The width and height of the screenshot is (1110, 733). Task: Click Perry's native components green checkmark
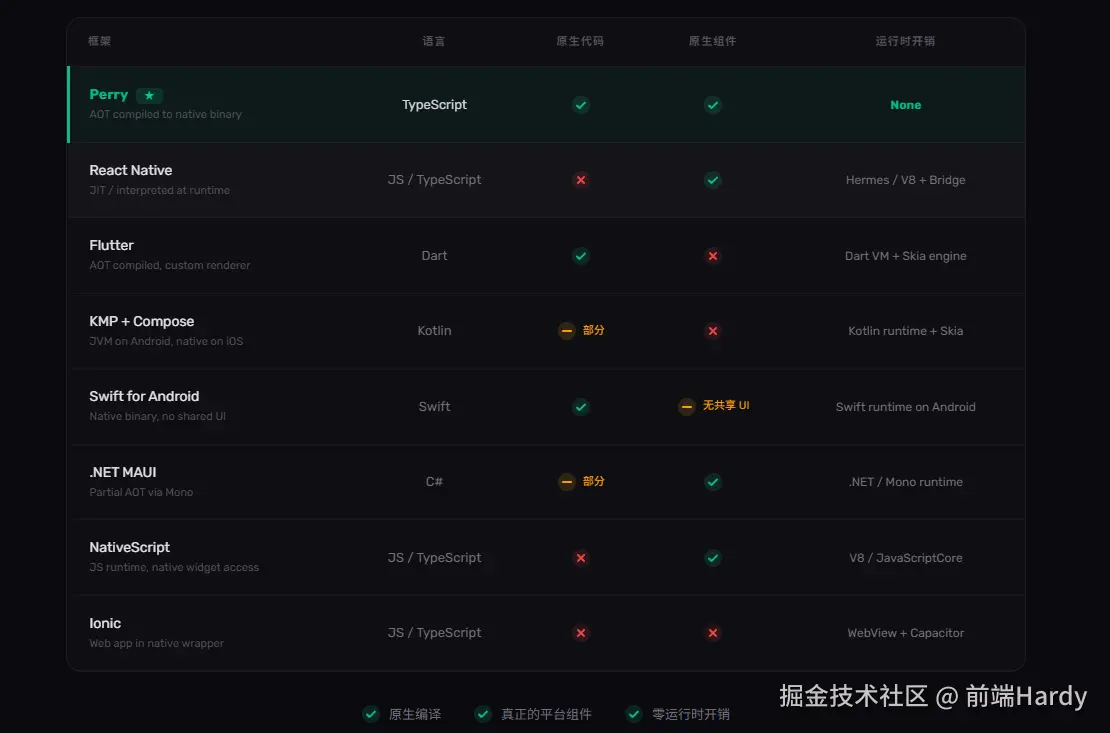tap(713, 105)
